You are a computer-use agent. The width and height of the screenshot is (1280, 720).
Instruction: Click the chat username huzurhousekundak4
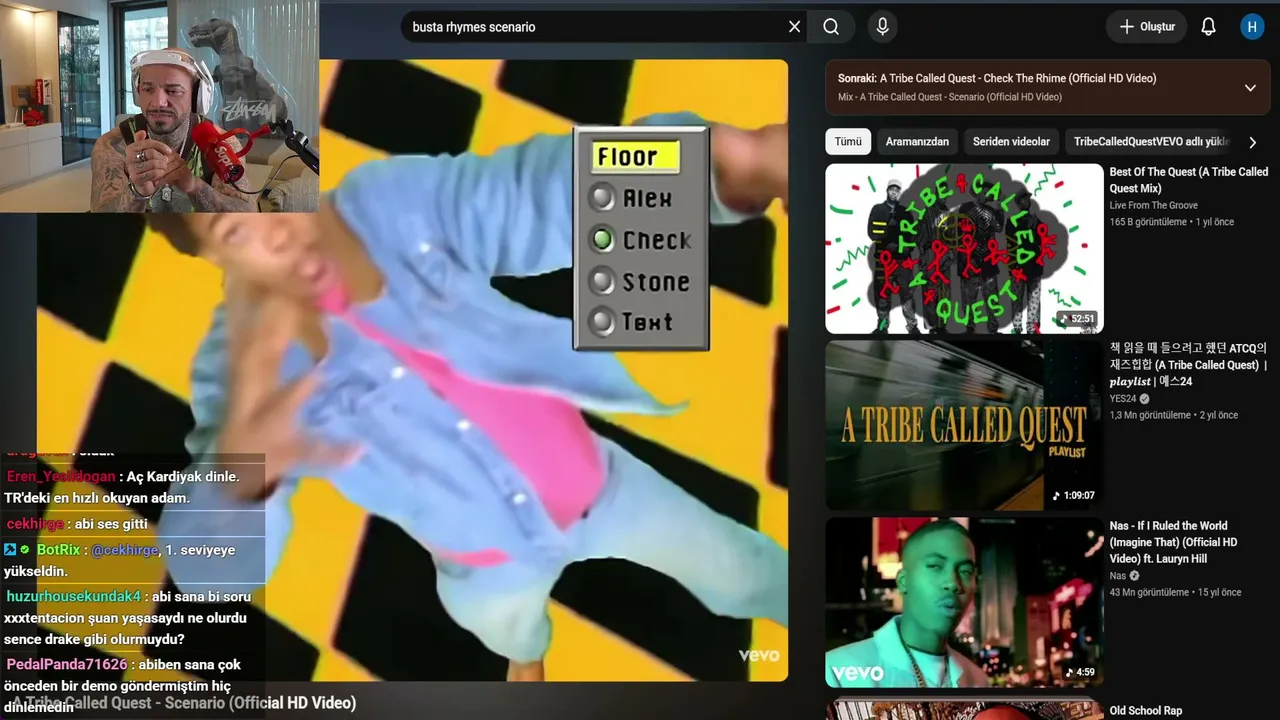coord(74,597)
